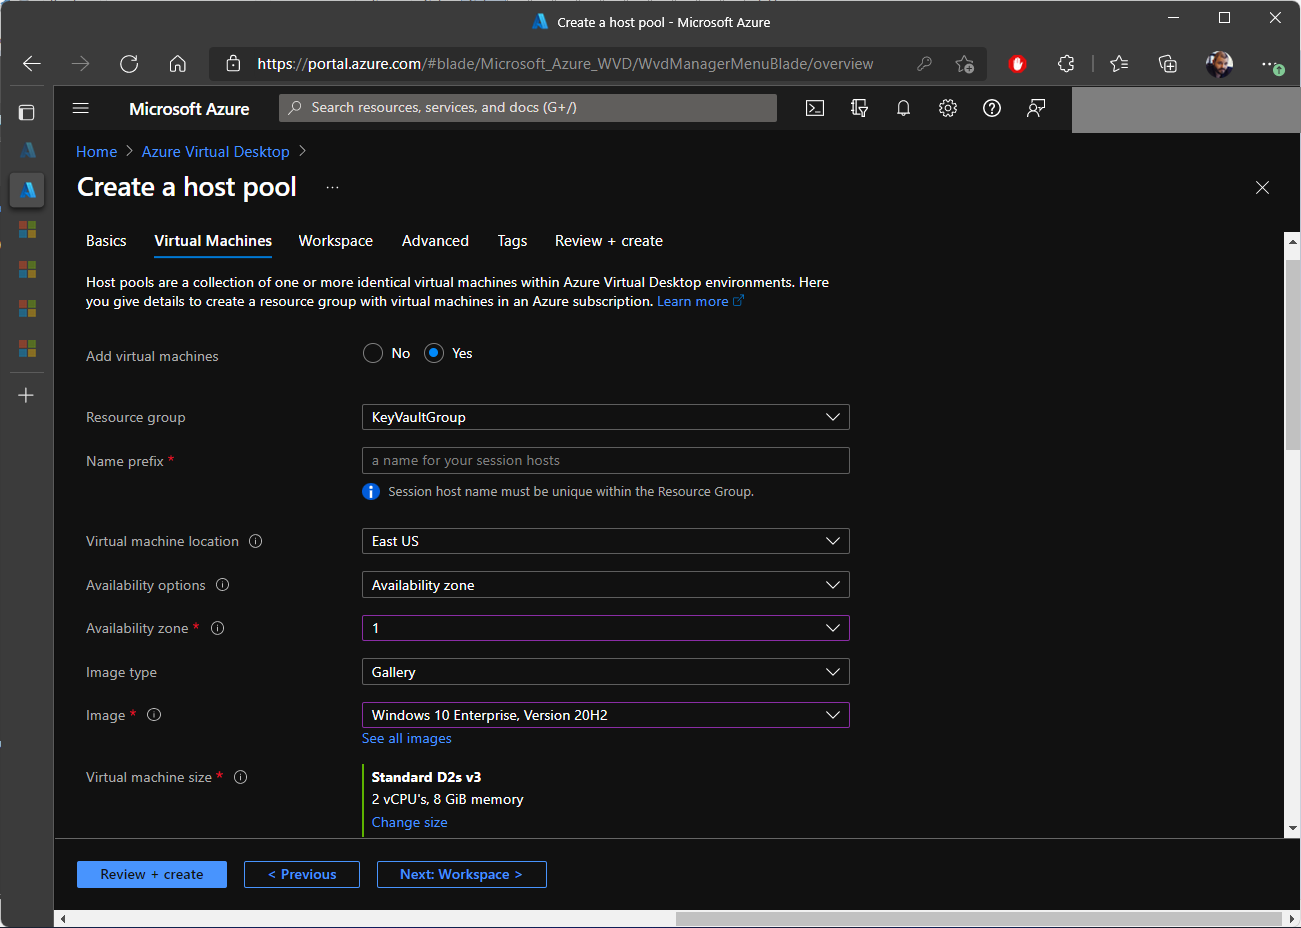
Task: Click the horizontal scrollbar at bottom
Action: (x=979, y=919)
